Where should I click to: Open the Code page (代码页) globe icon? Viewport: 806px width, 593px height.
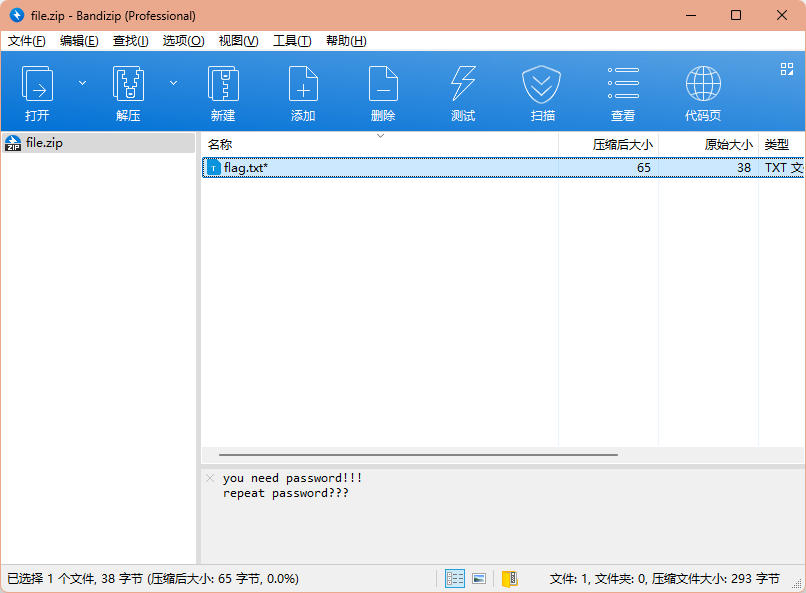tap(703, 85)
